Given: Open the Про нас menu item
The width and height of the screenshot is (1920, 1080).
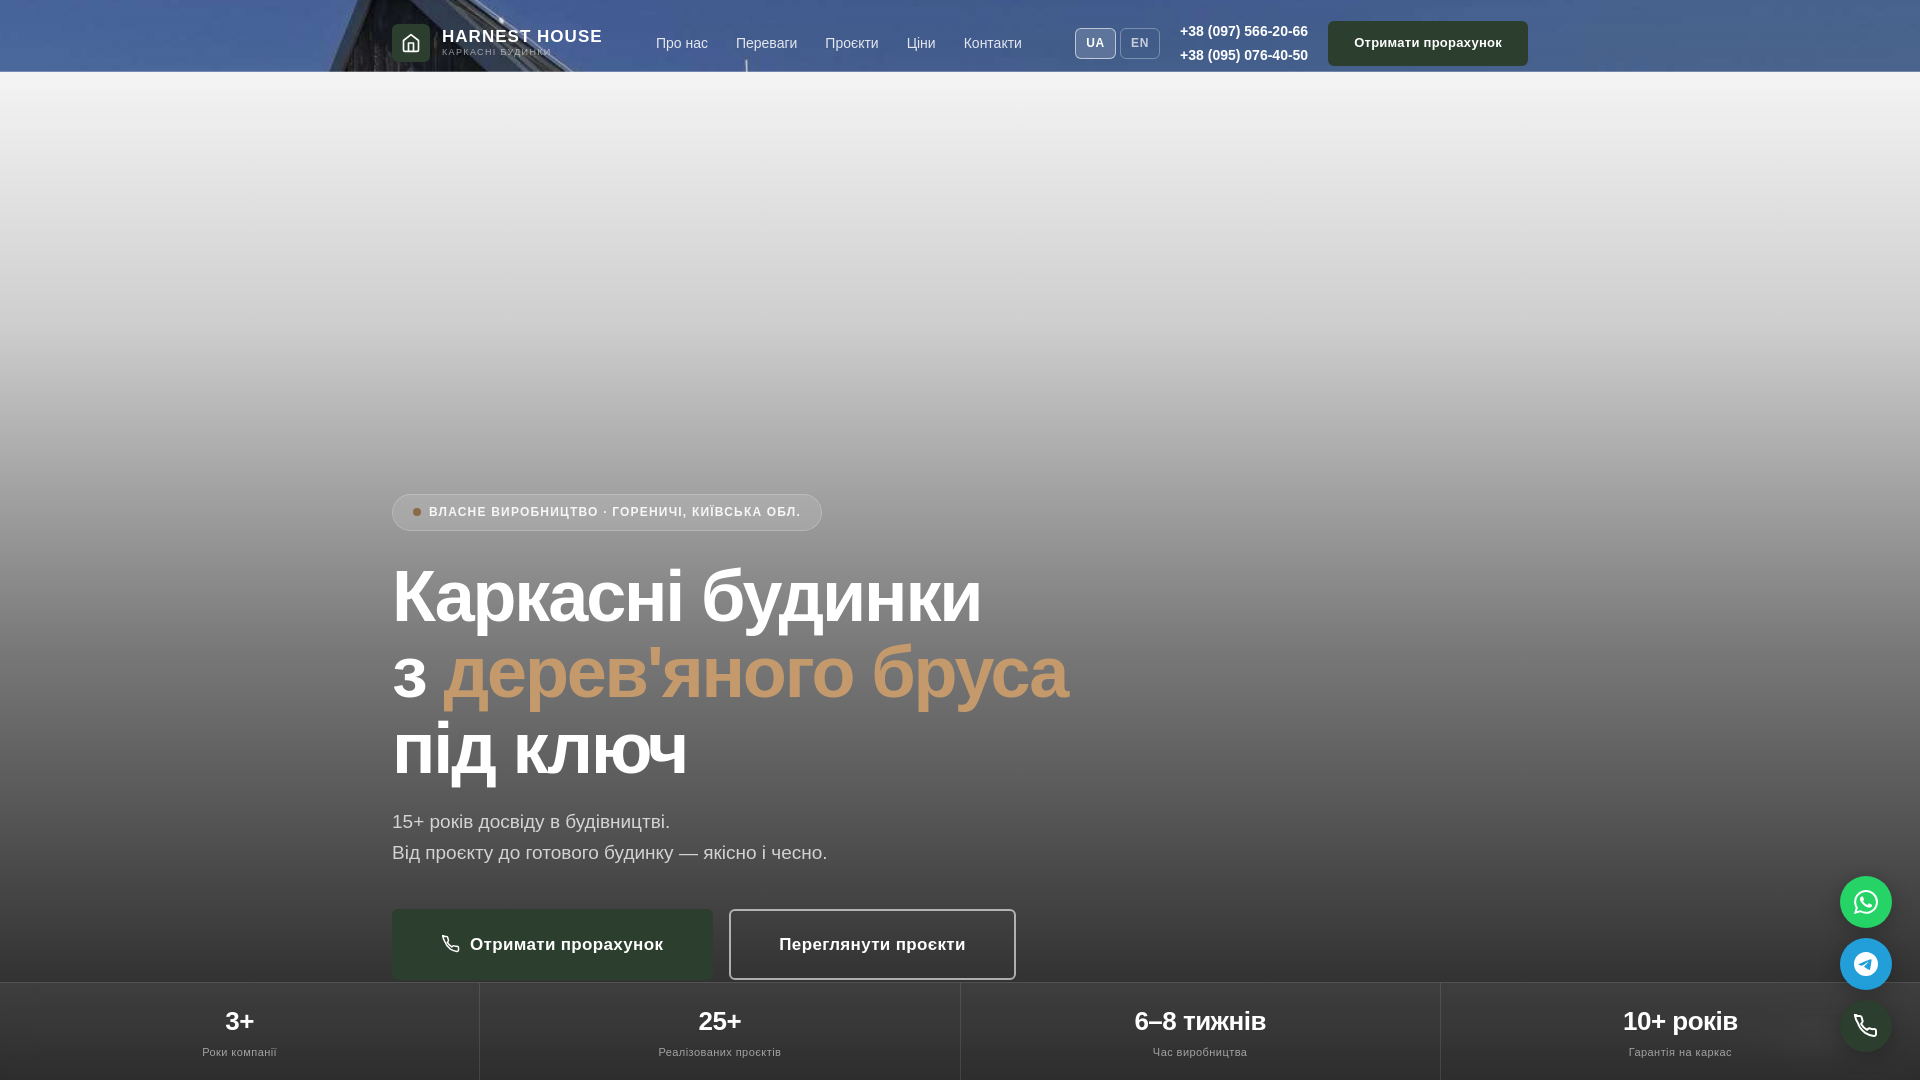Looking at the screenshot, I should [x=682, y=43].
